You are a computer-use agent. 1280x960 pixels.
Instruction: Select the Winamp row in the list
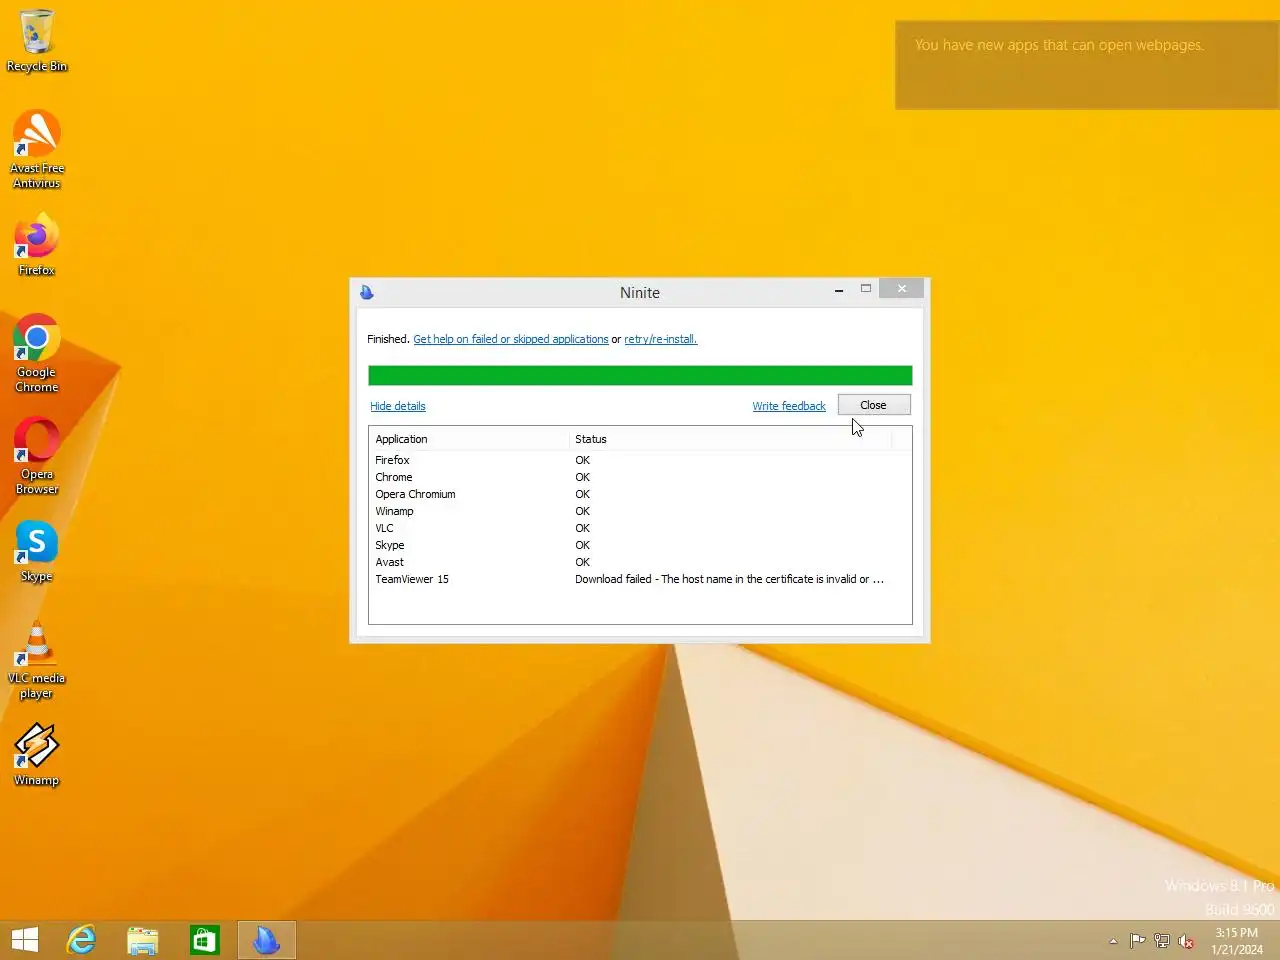tap(640, 511)
